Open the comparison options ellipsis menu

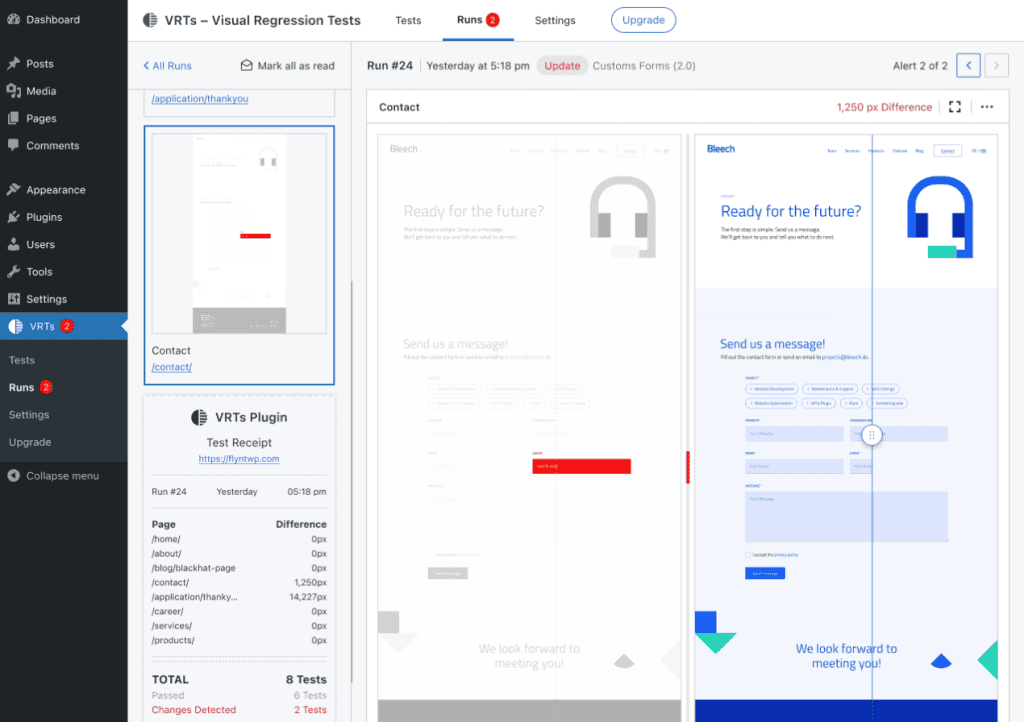point(988,106)
